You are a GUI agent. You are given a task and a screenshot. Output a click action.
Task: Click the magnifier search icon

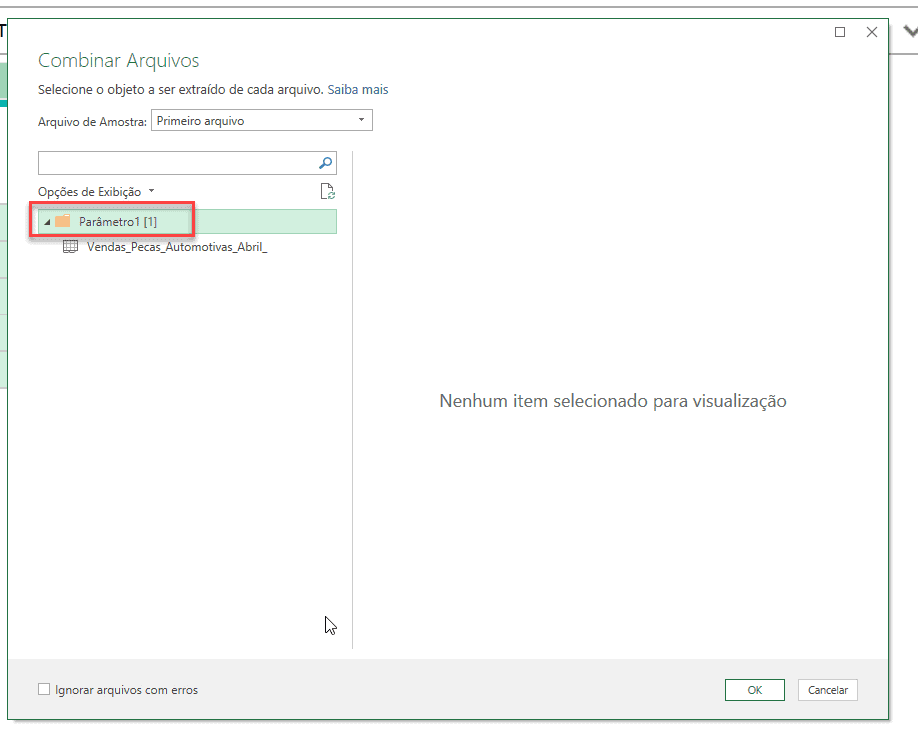pyautogui.click(x=325, y=163)
